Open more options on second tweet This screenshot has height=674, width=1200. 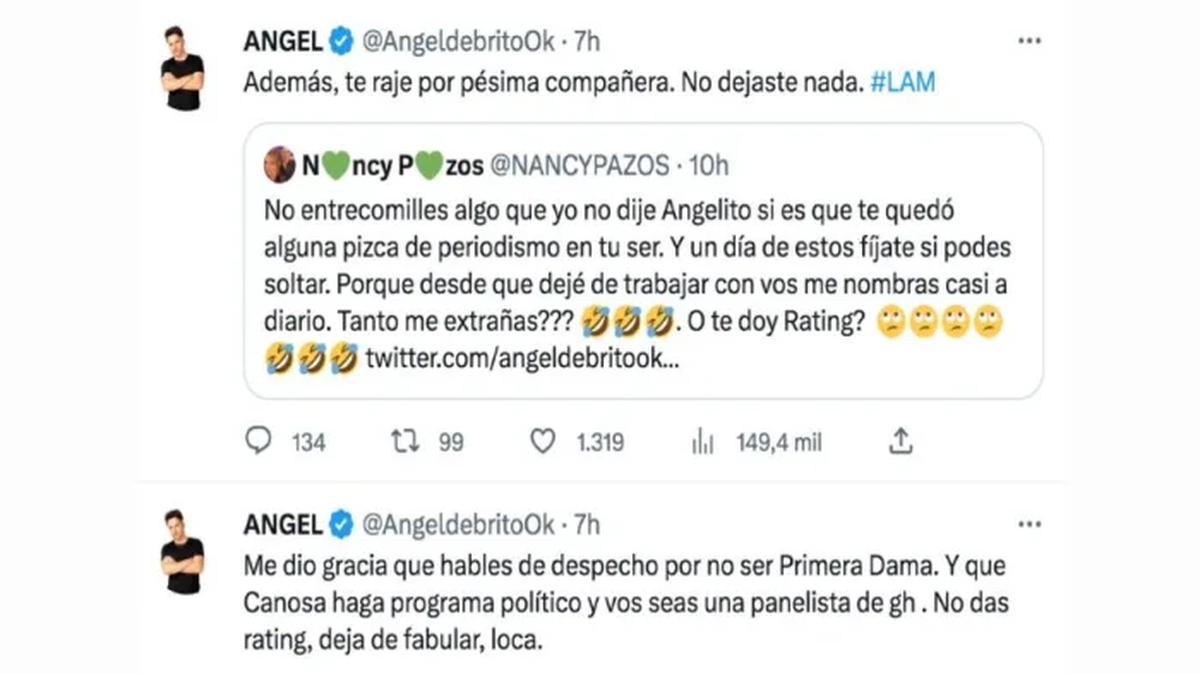click(1028, 523)
